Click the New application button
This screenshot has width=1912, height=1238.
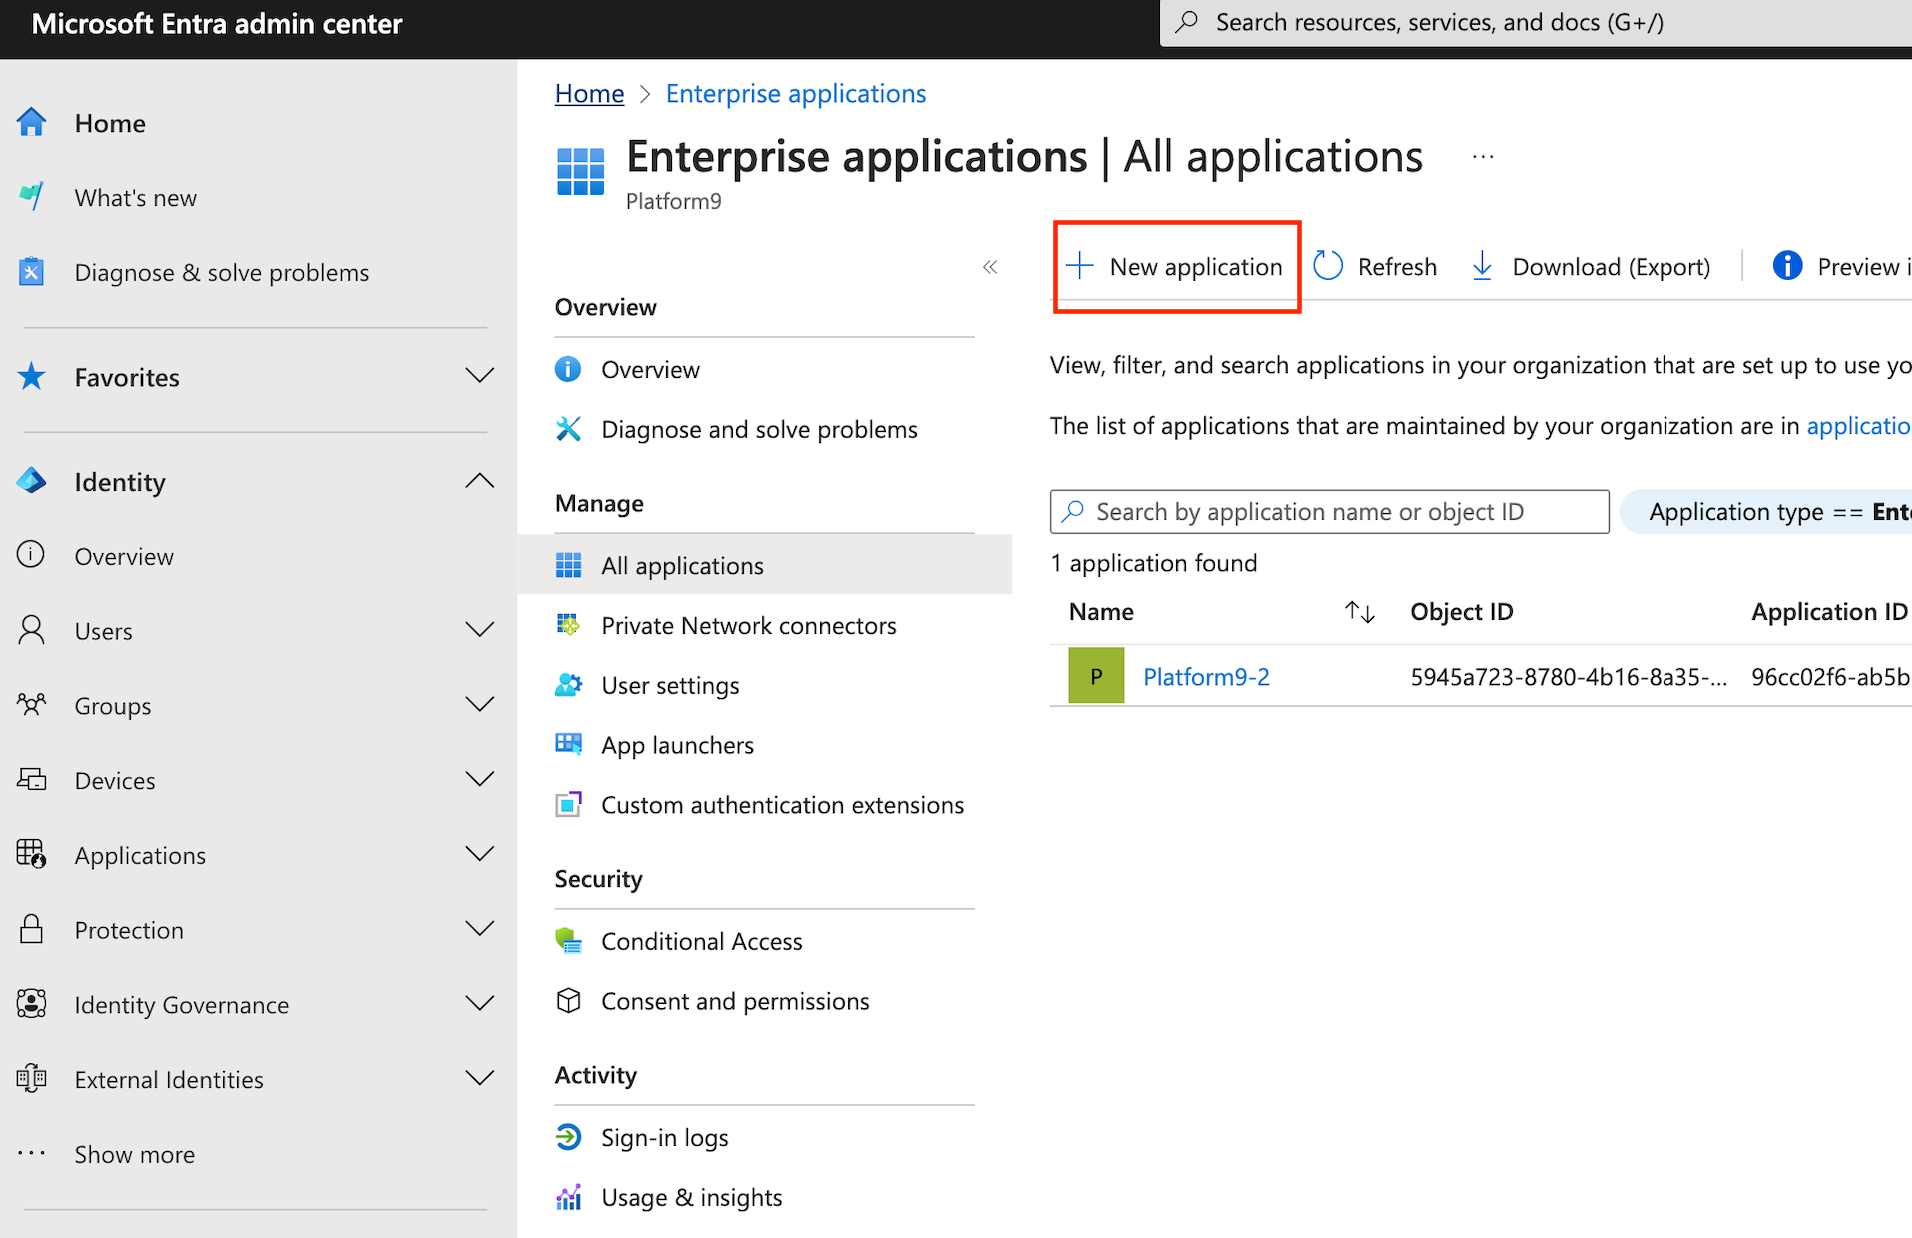tap(1177, 267)
